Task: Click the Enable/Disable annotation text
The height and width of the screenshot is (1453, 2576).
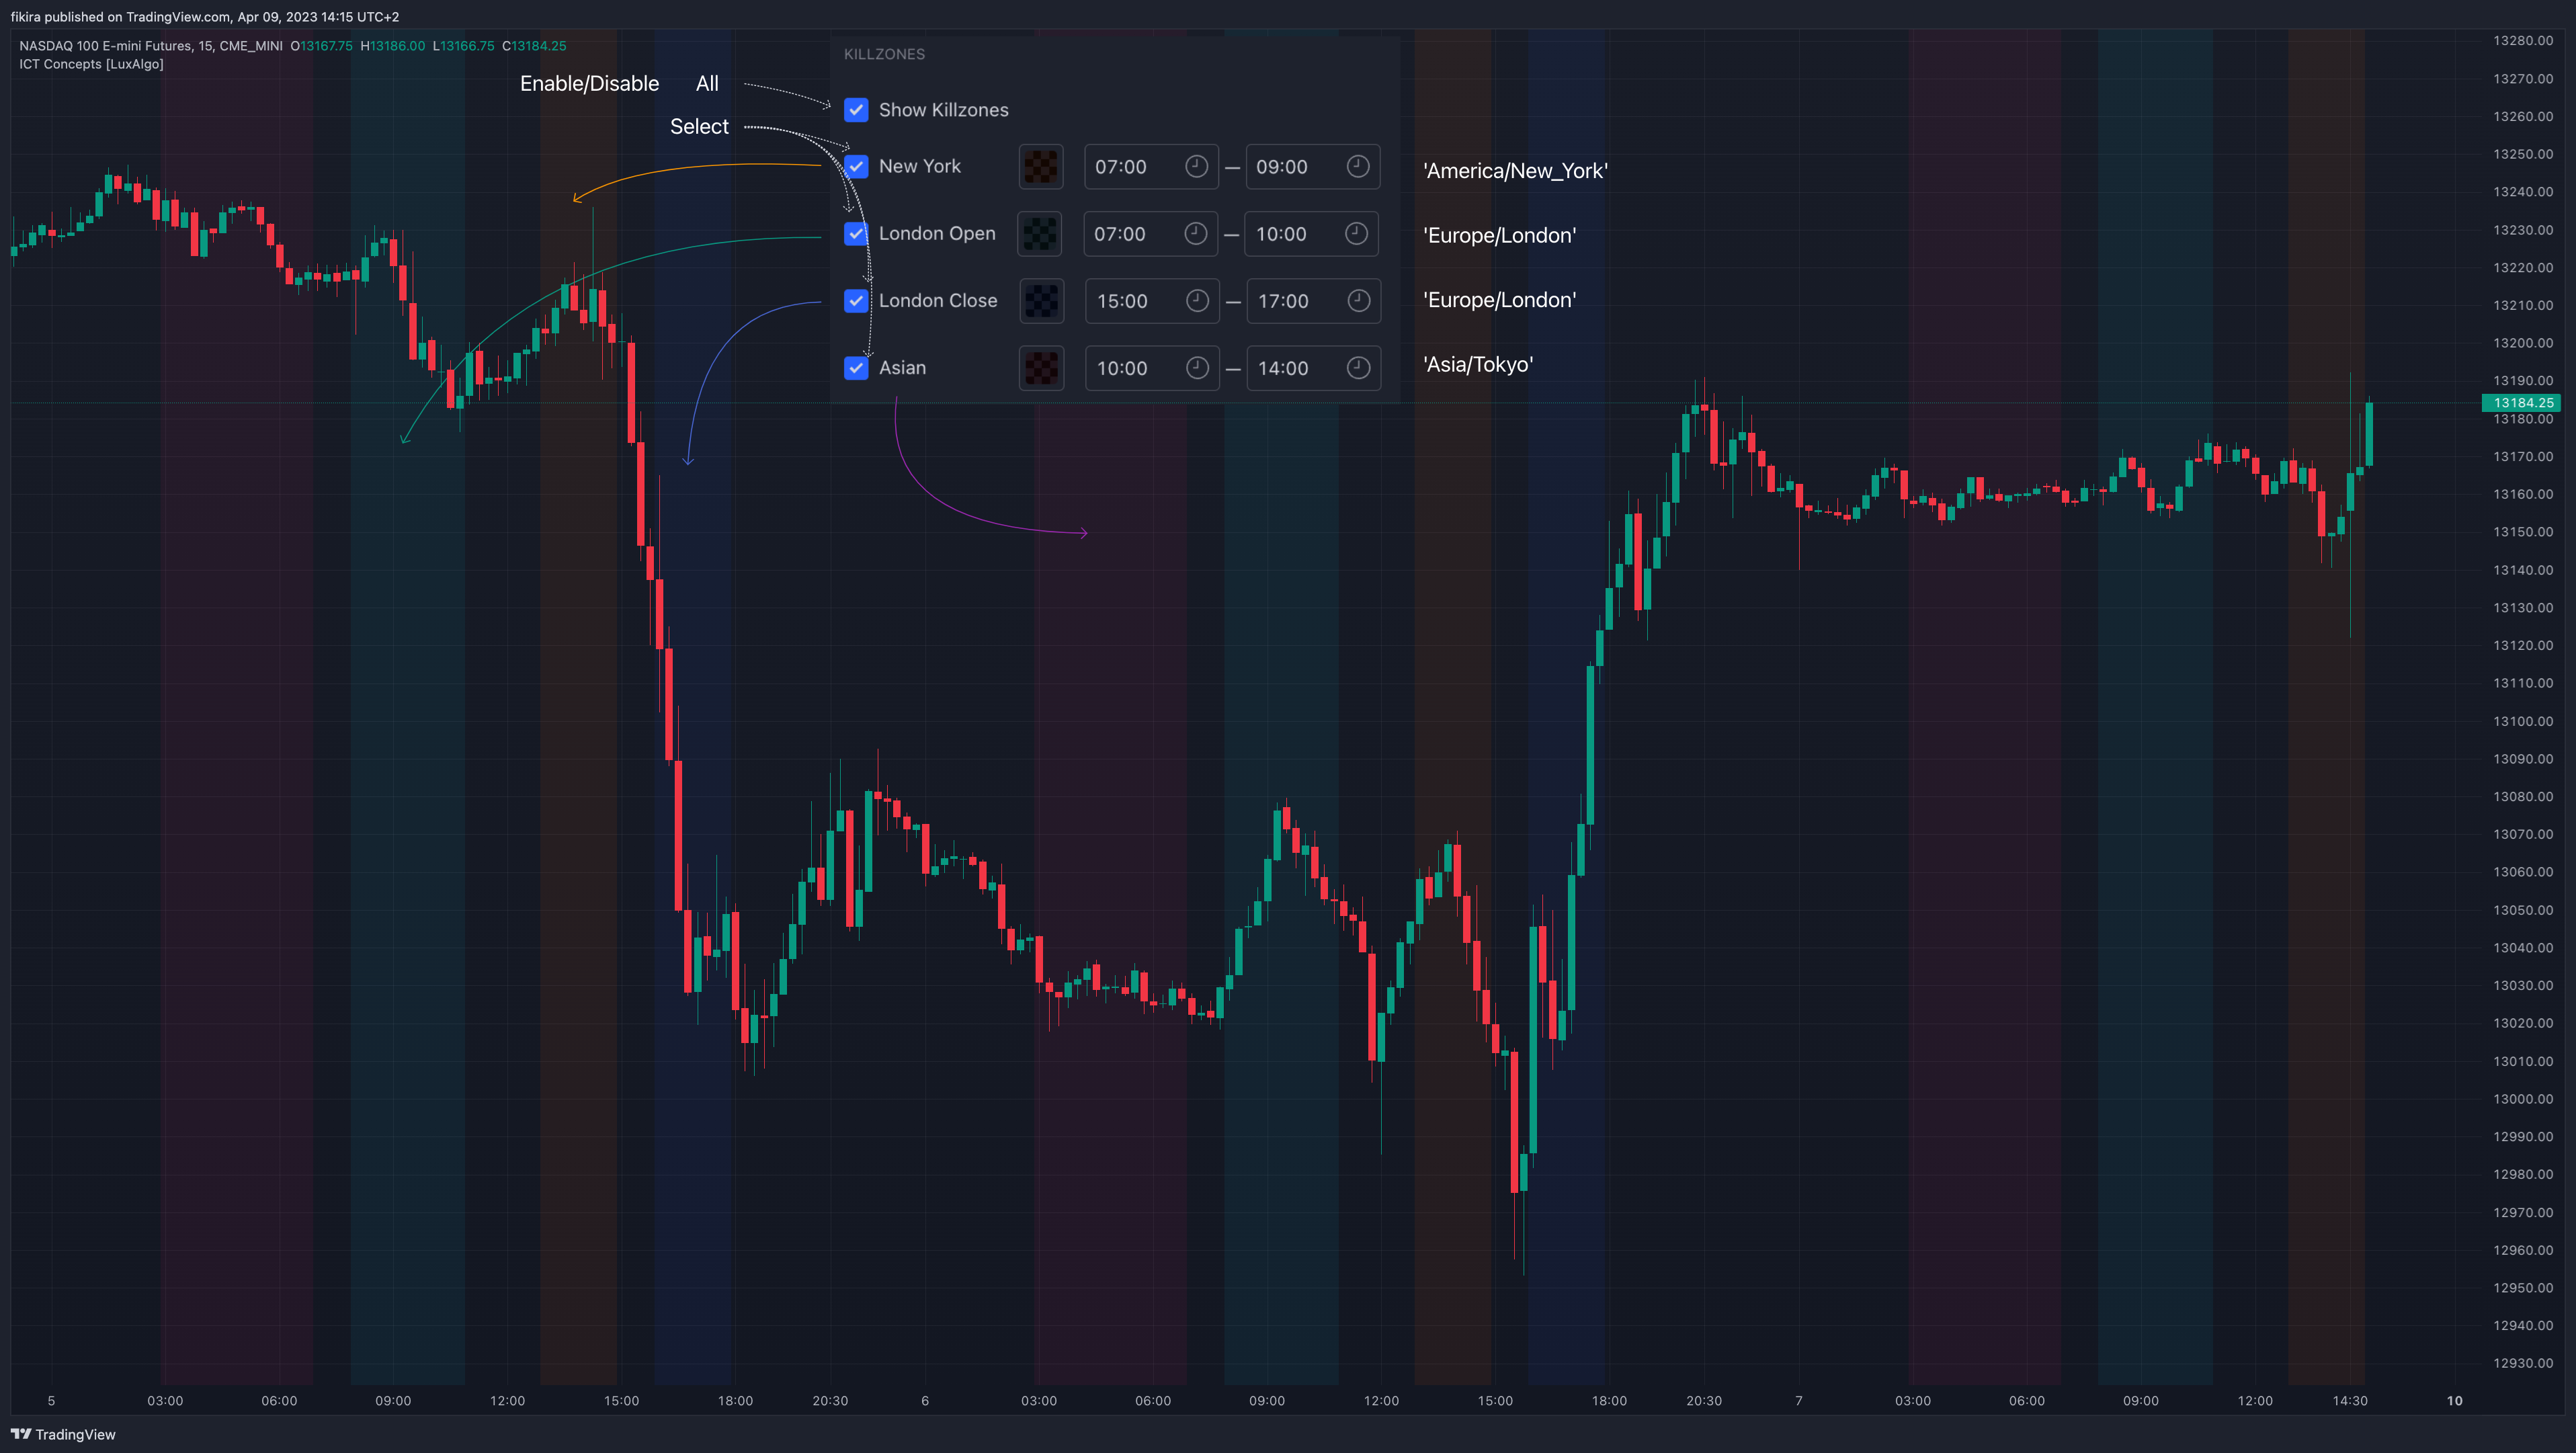Action: coord(589,84)
